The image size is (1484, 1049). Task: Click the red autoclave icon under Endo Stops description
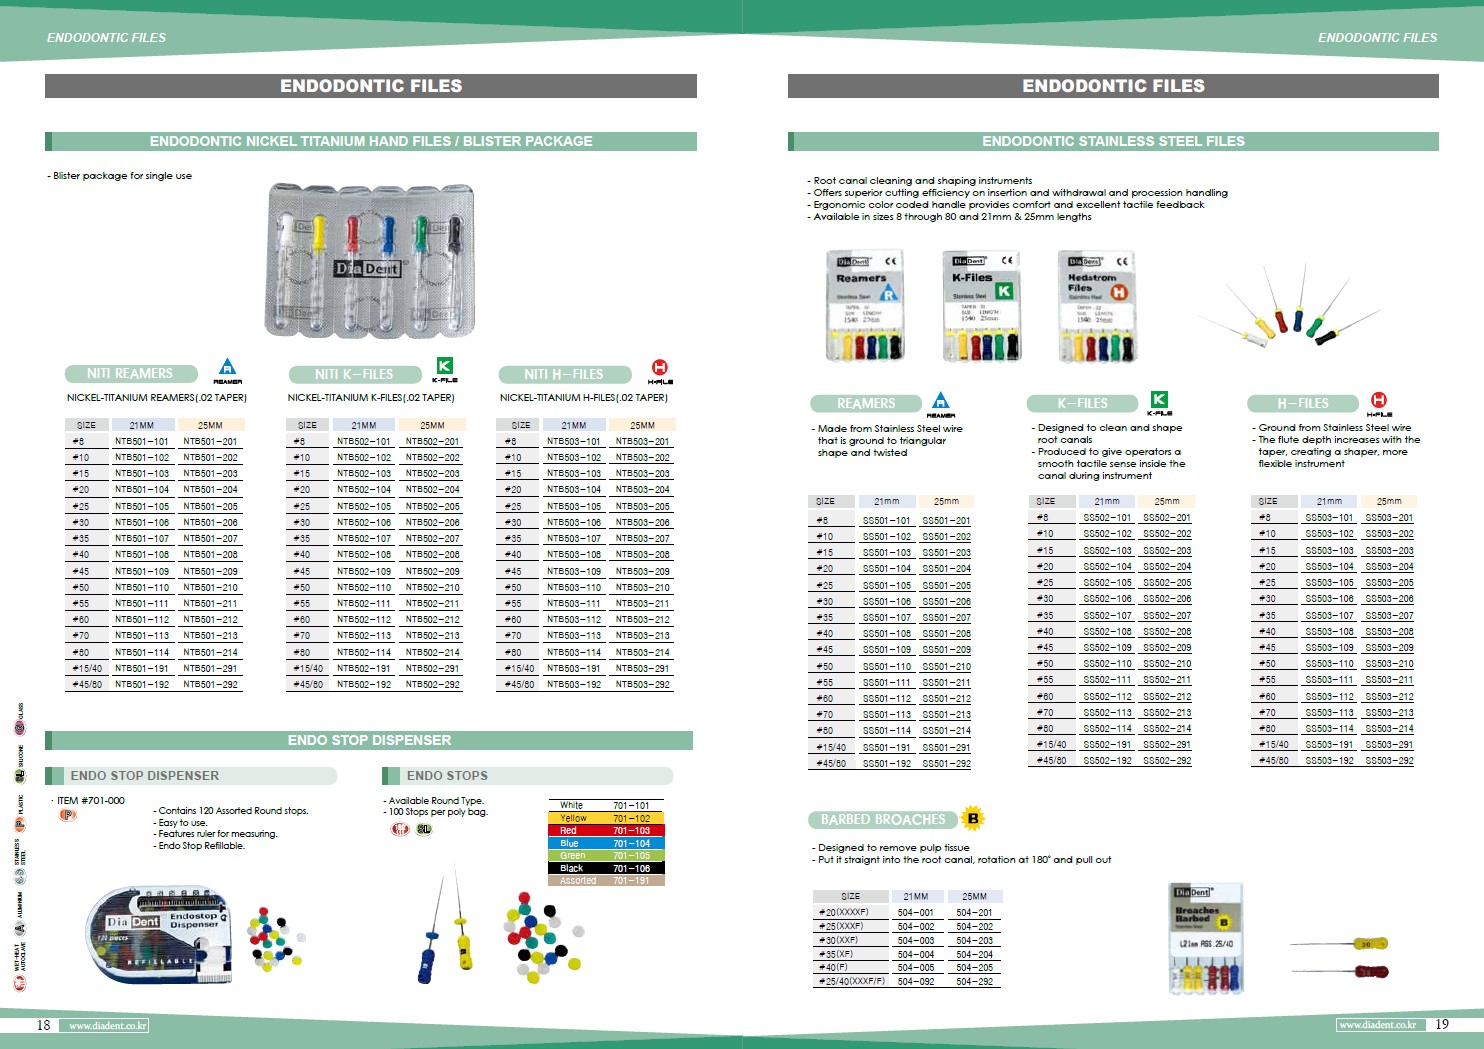(x=401, y=829)
